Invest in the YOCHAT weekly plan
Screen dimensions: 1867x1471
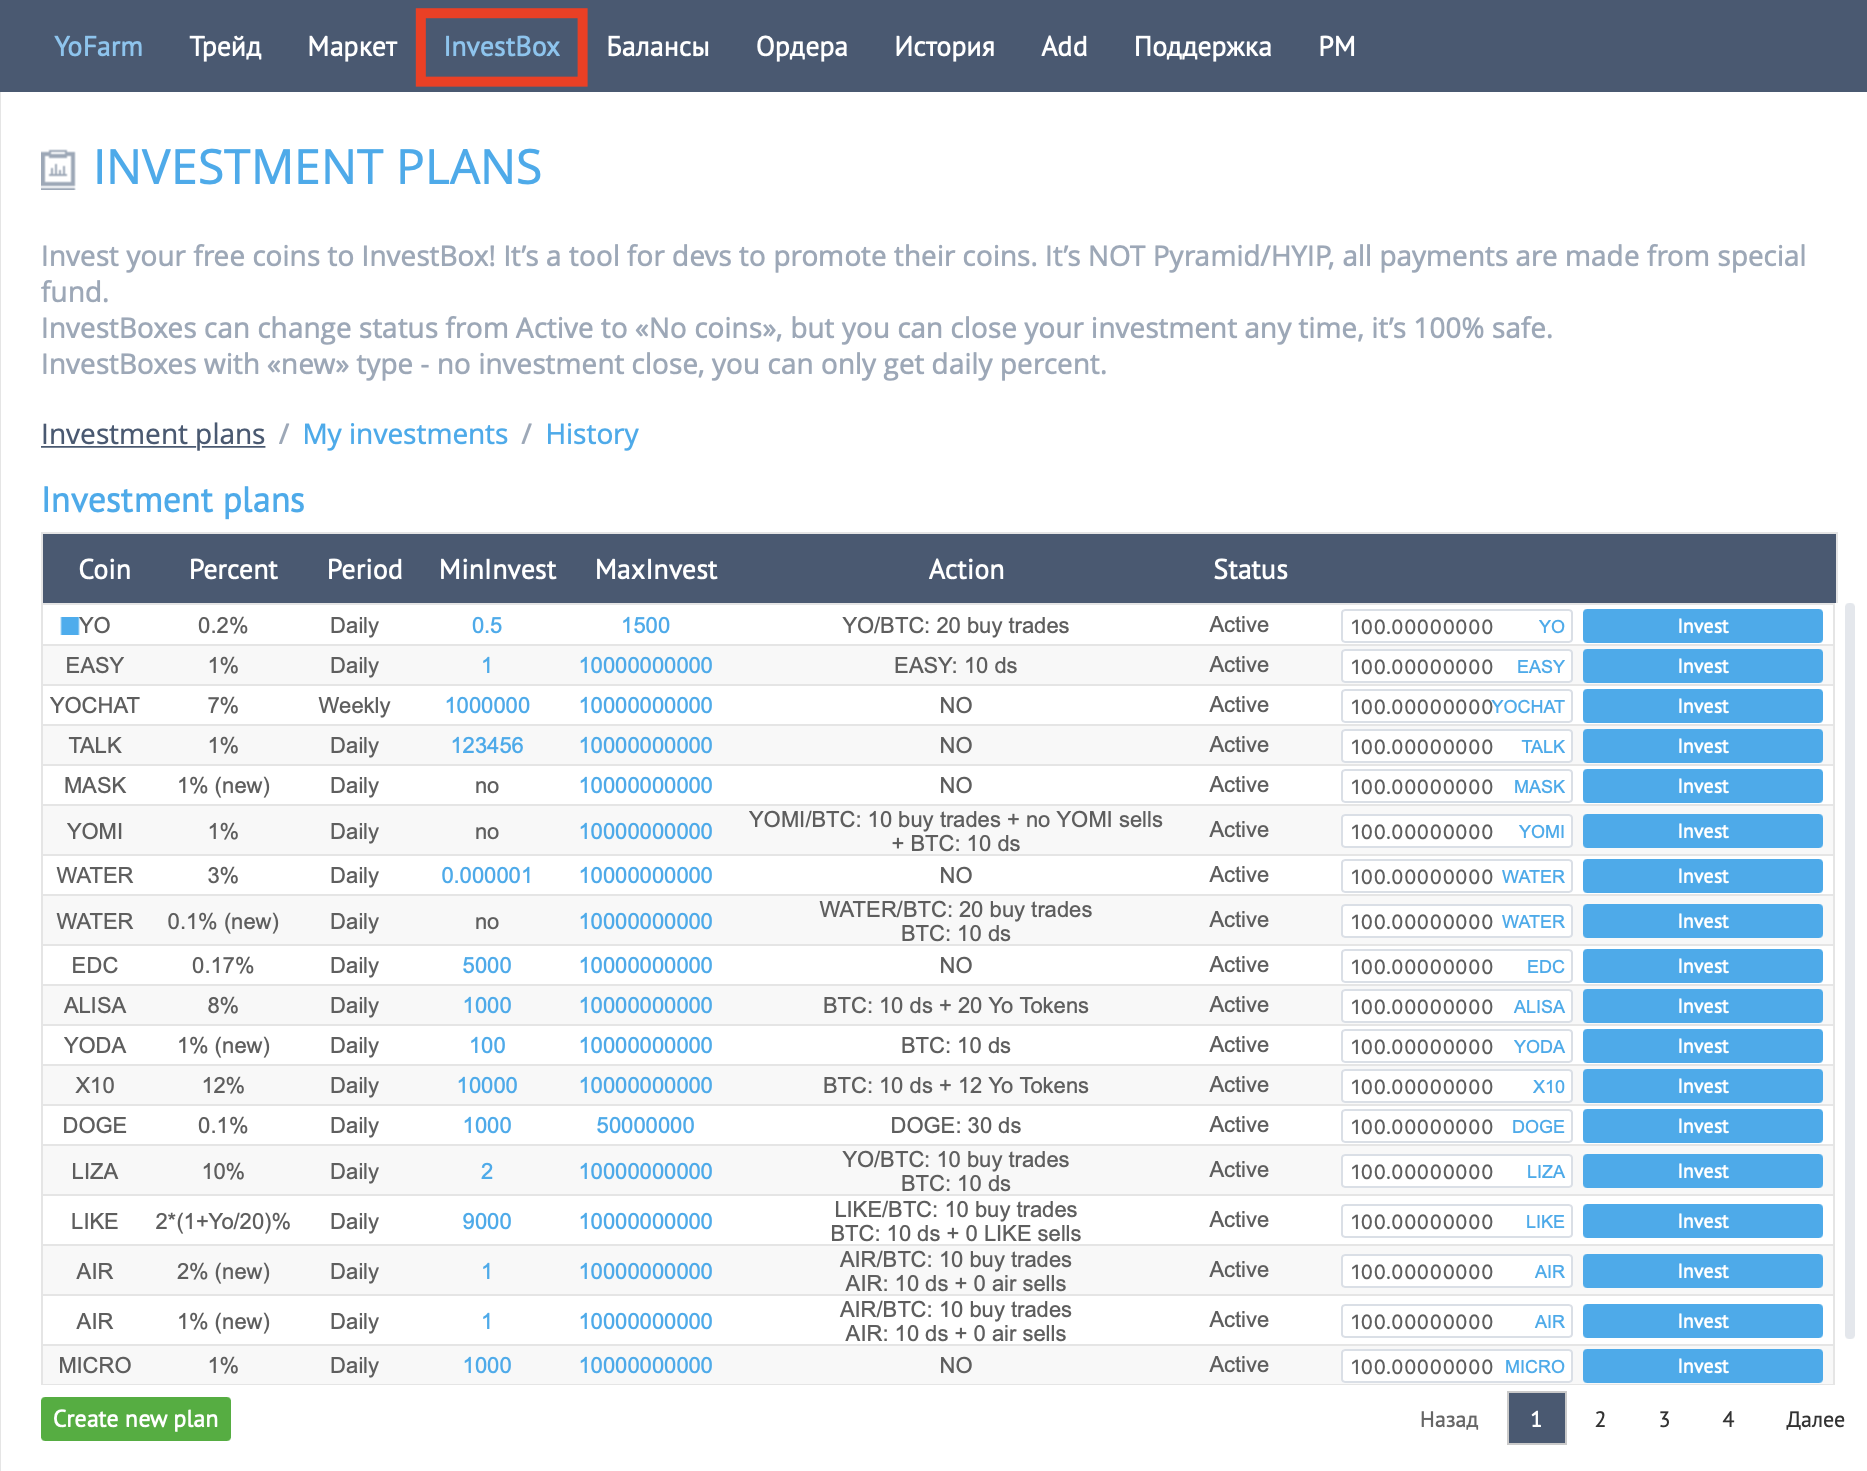tap(1702, 706)
